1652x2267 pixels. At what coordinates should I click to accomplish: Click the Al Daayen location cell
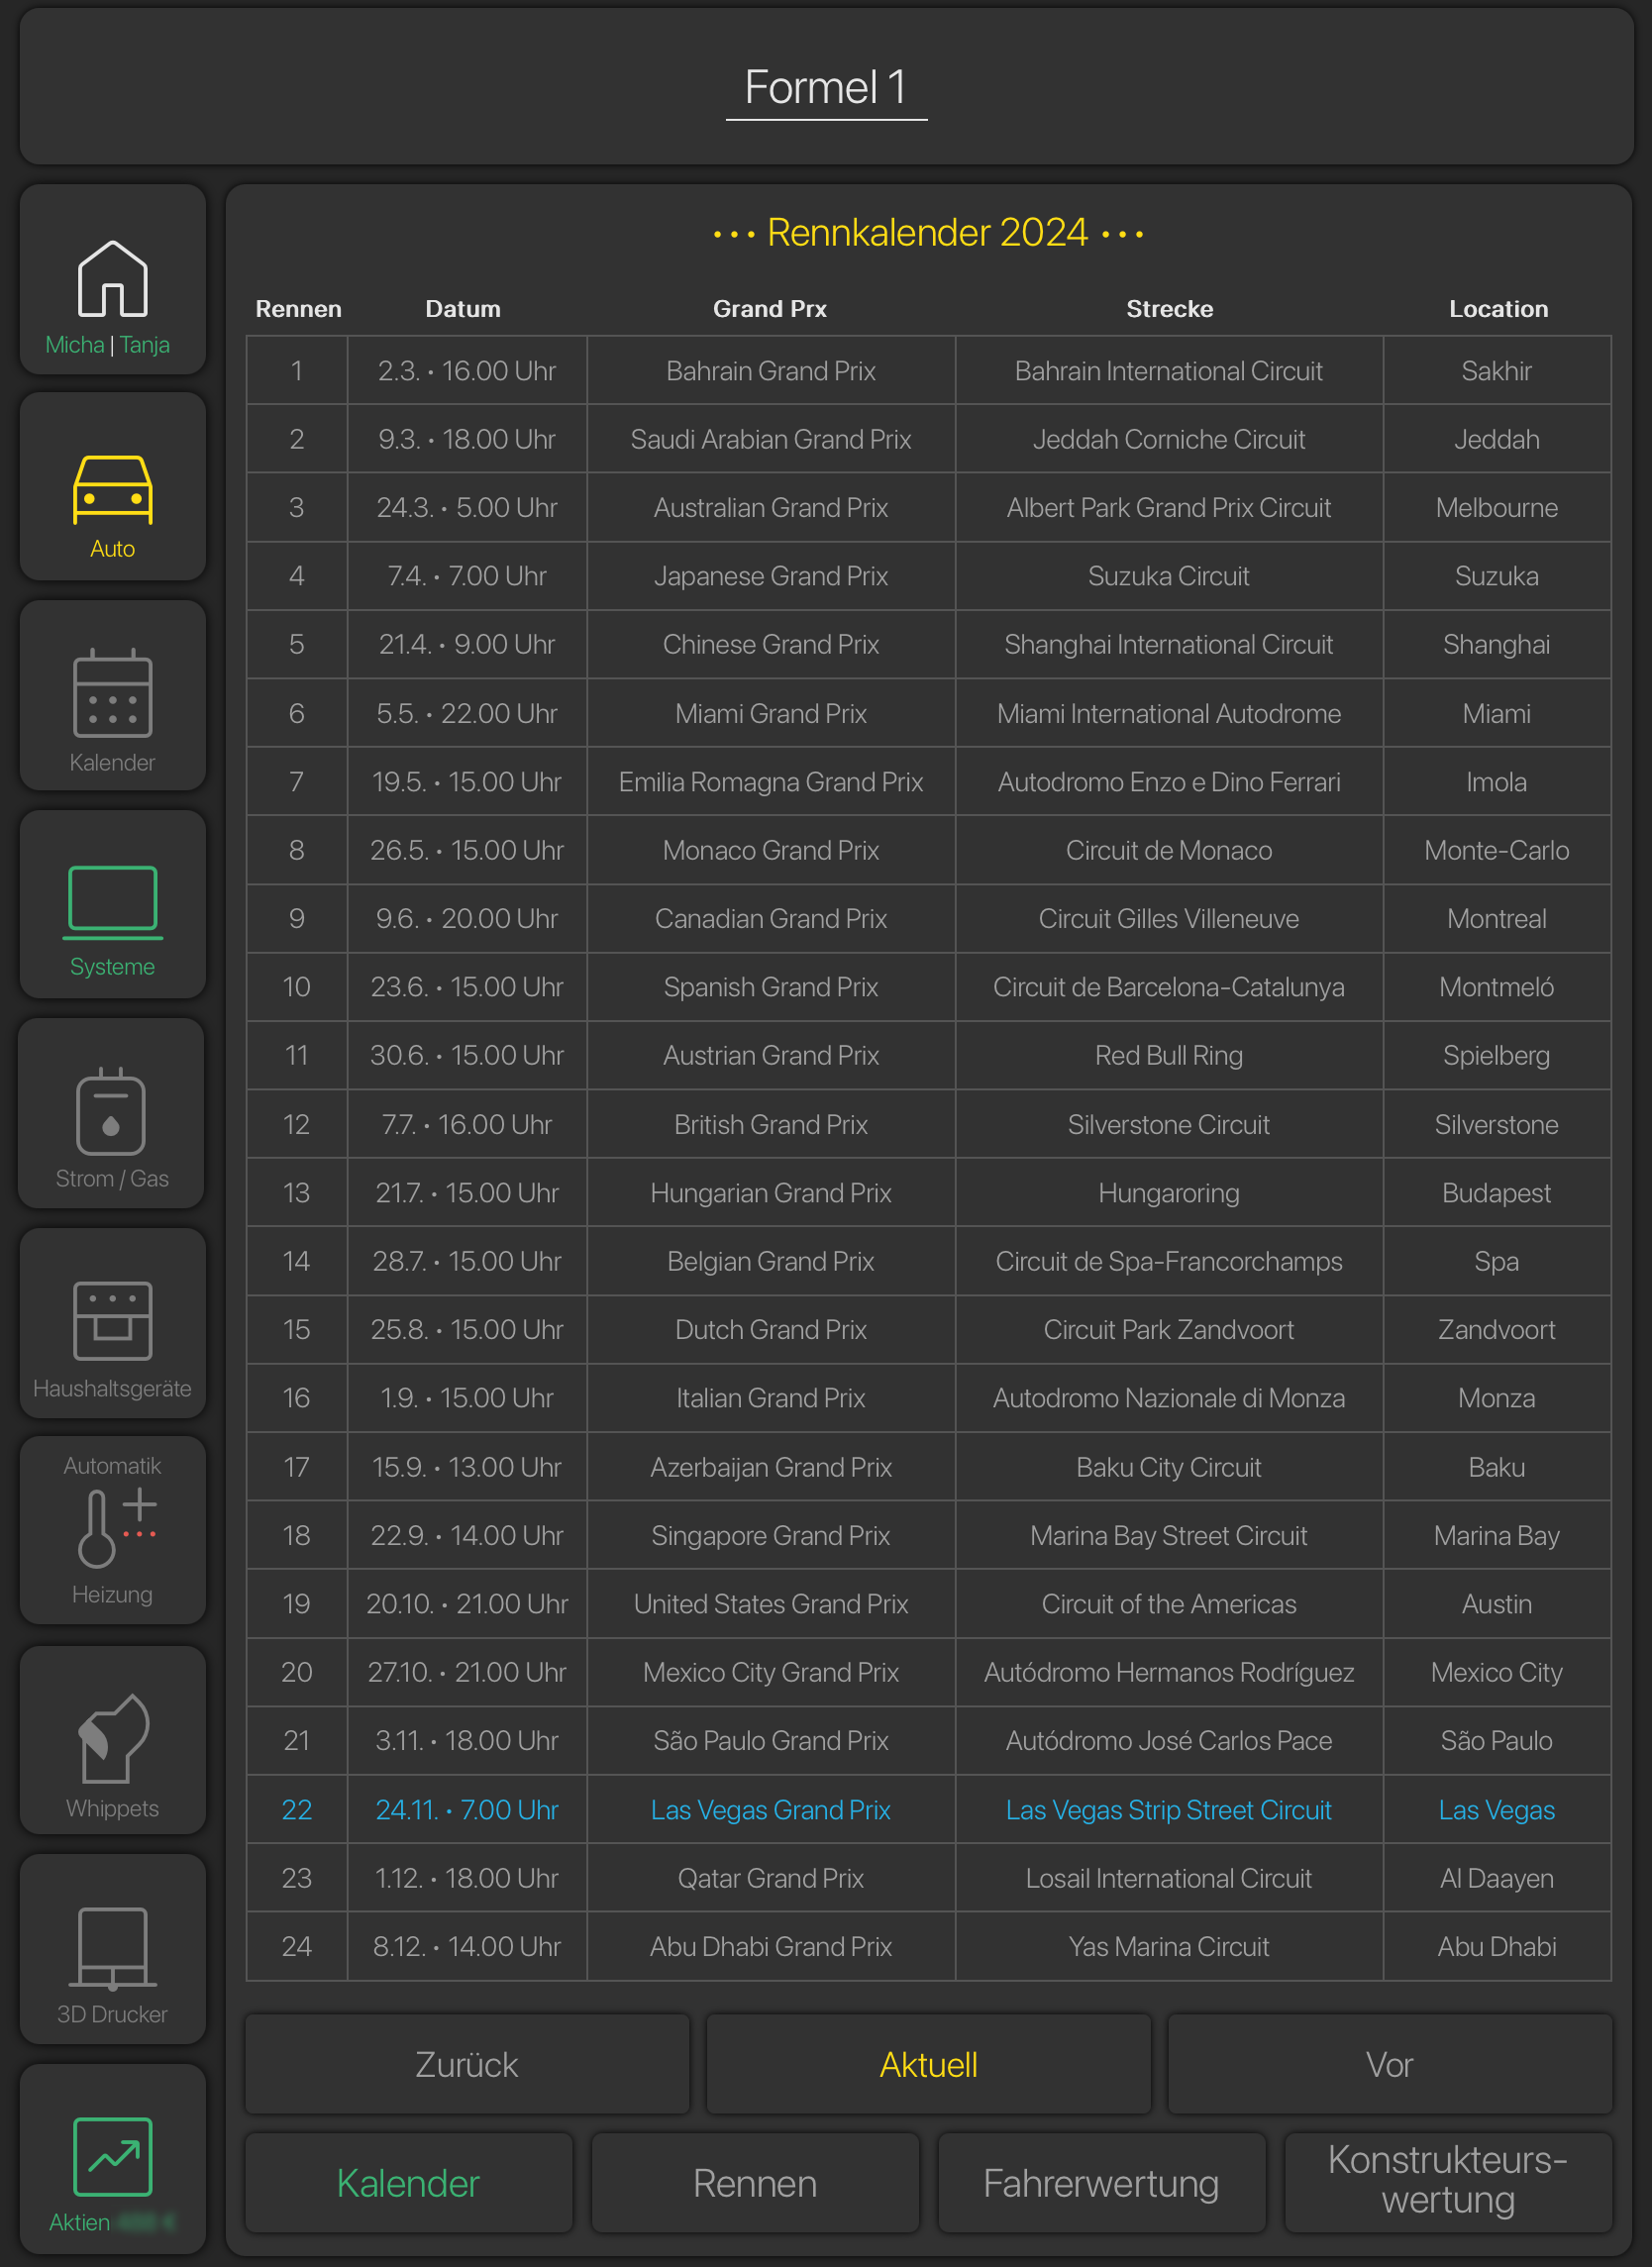click(1497, 1877)
